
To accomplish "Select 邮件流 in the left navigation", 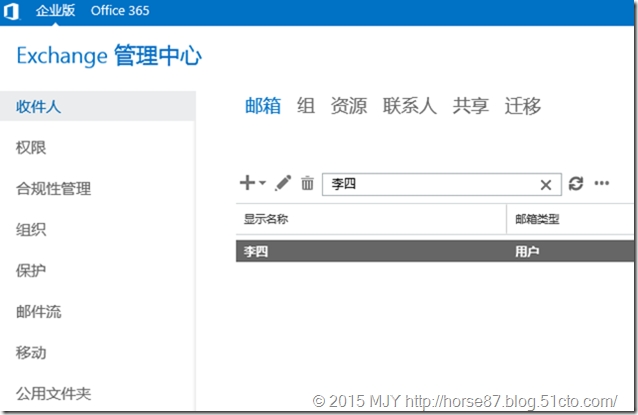I will (39, 312).
